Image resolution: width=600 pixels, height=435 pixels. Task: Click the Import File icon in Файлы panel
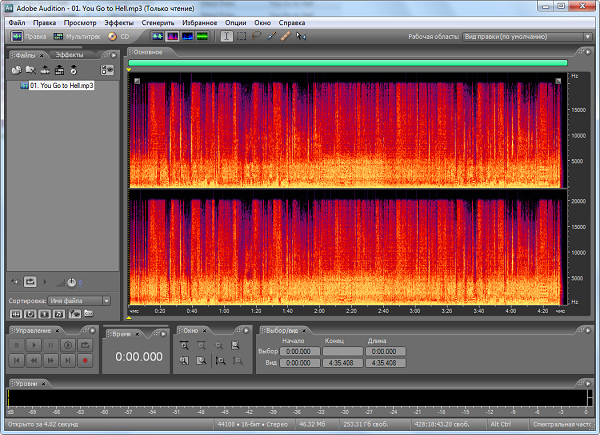tap(16, 70)
